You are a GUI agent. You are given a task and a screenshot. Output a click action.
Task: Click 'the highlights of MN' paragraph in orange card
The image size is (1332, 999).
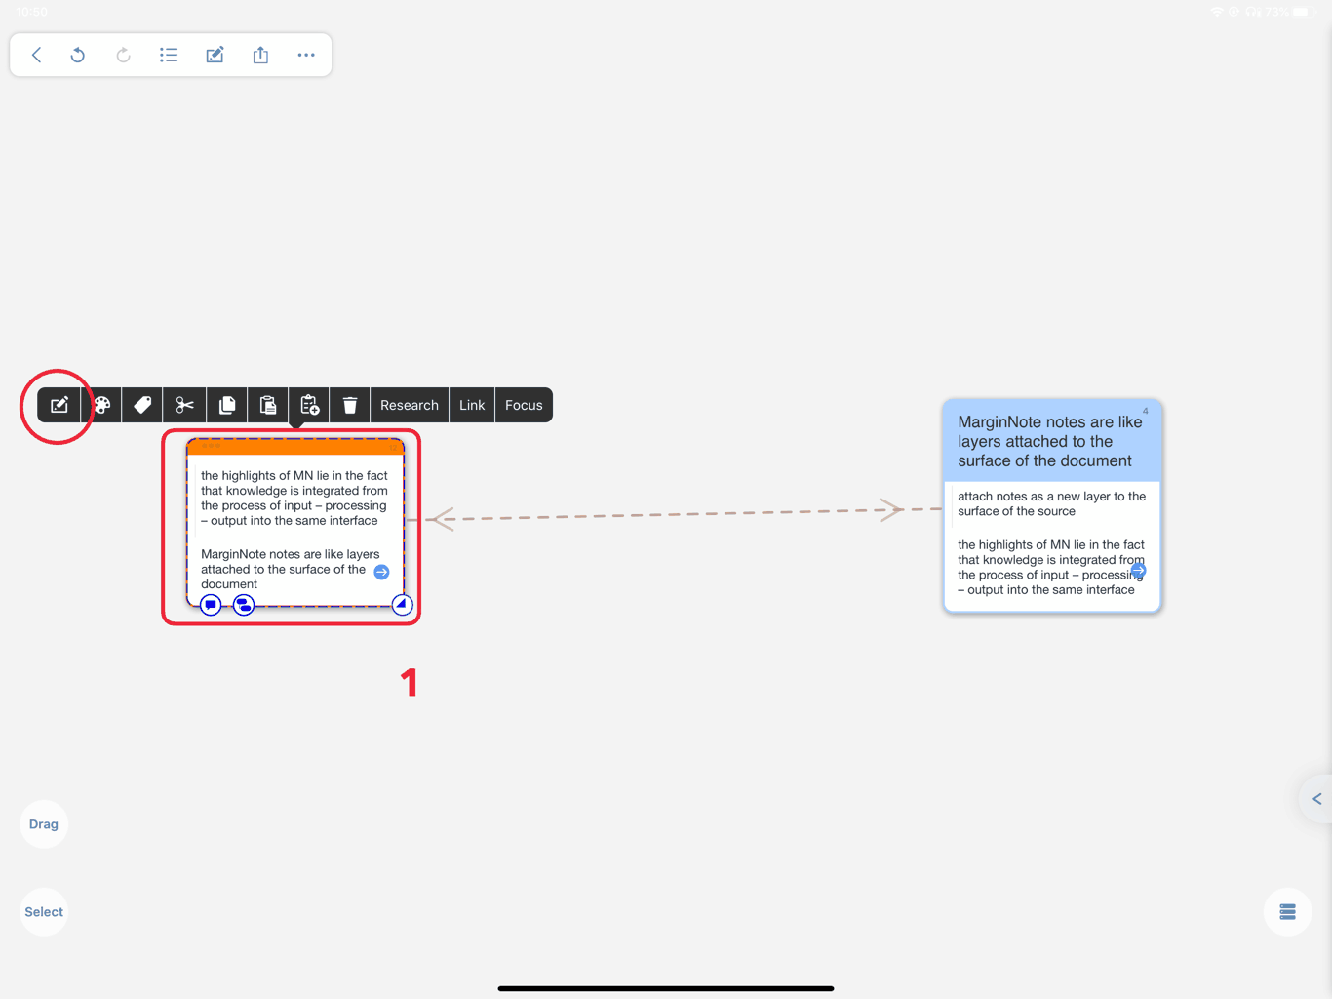pyautogui.click(x=294, y=498)
